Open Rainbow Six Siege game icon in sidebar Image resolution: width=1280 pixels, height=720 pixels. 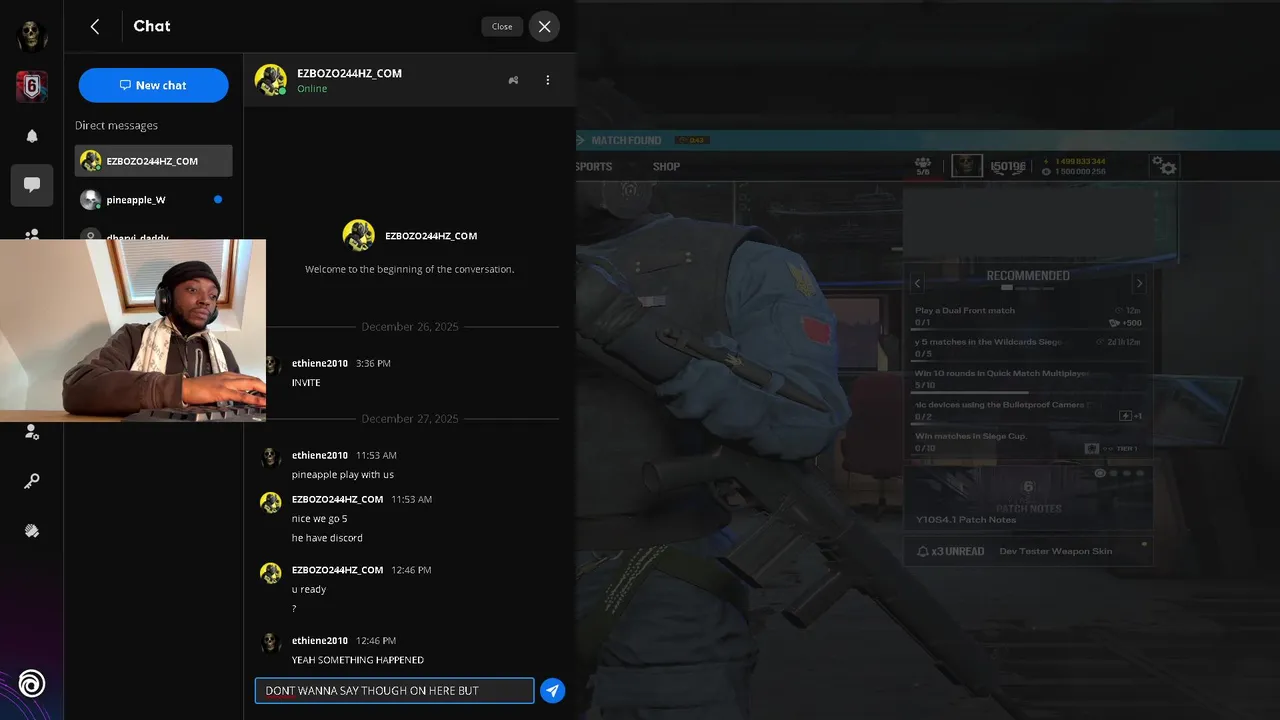[x=32, y=86]
